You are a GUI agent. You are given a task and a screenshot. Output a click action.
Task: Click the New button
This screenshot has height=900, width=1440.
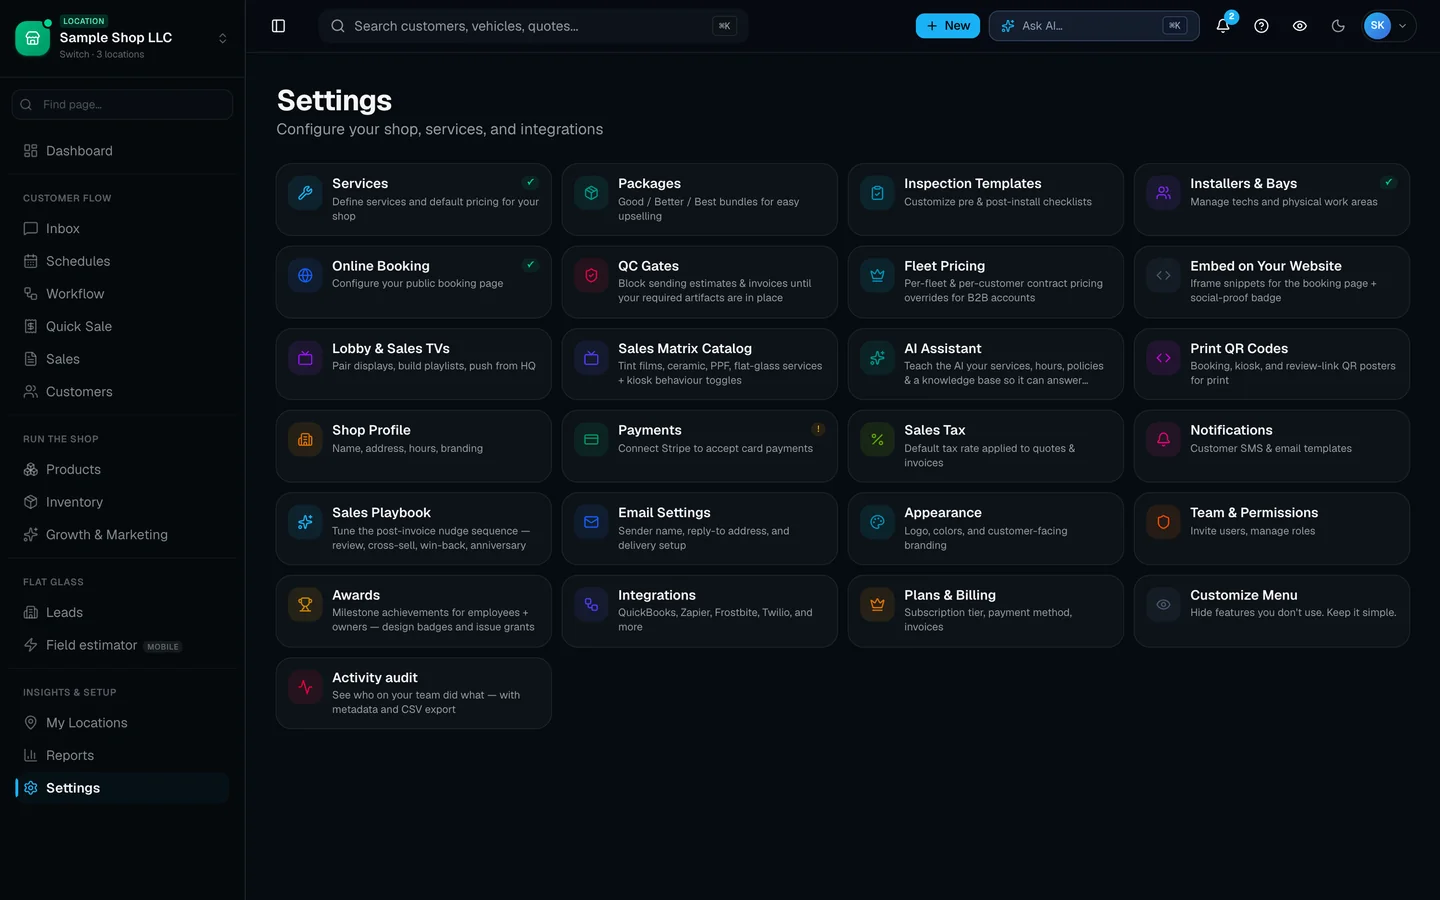click(947, 26)
